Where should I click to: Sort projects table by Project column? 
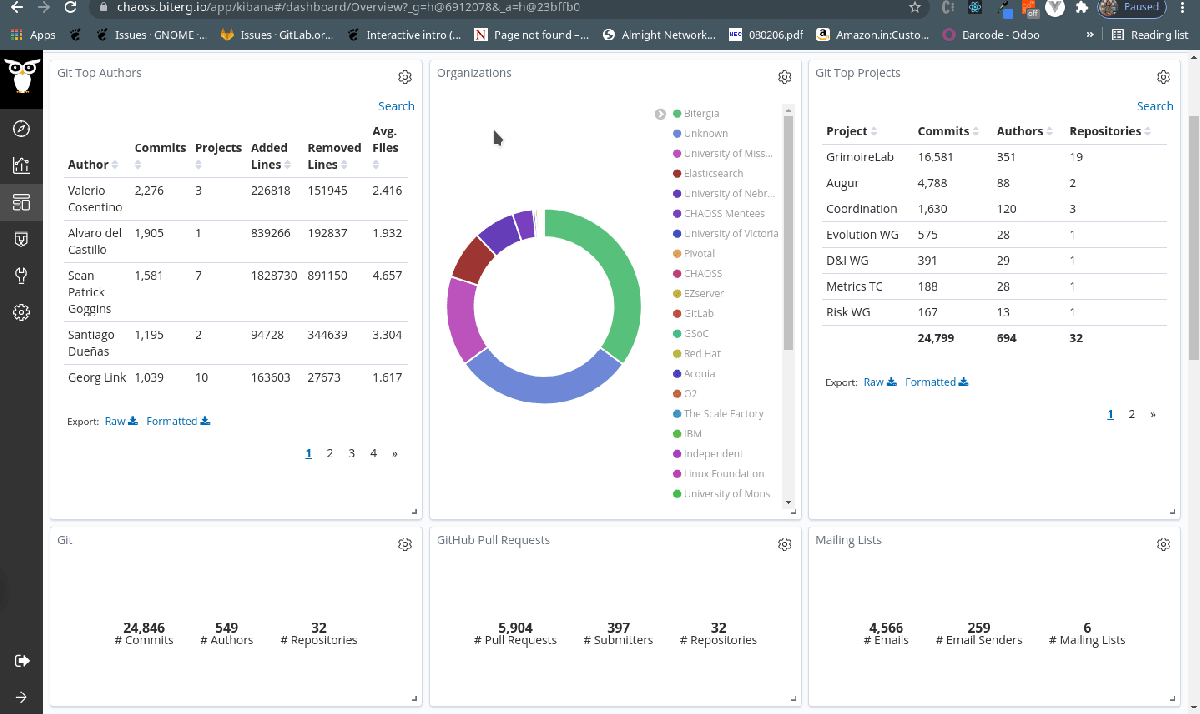[852, 131]
